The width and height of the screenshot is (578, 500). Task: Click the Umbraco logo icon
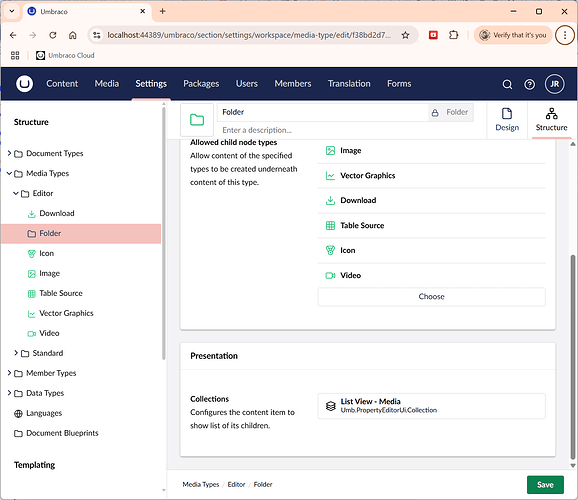24,84
